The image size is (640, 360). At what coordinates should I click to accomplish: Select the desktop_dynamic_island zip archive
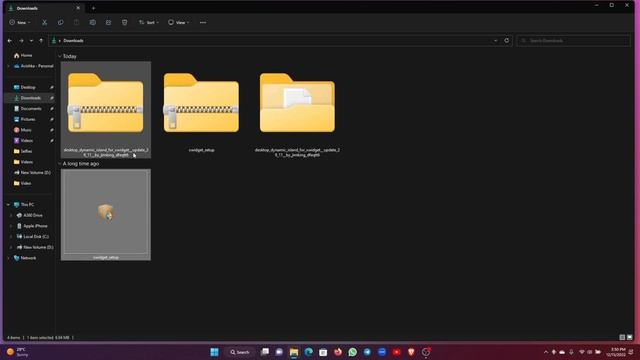tap(106, 110)
